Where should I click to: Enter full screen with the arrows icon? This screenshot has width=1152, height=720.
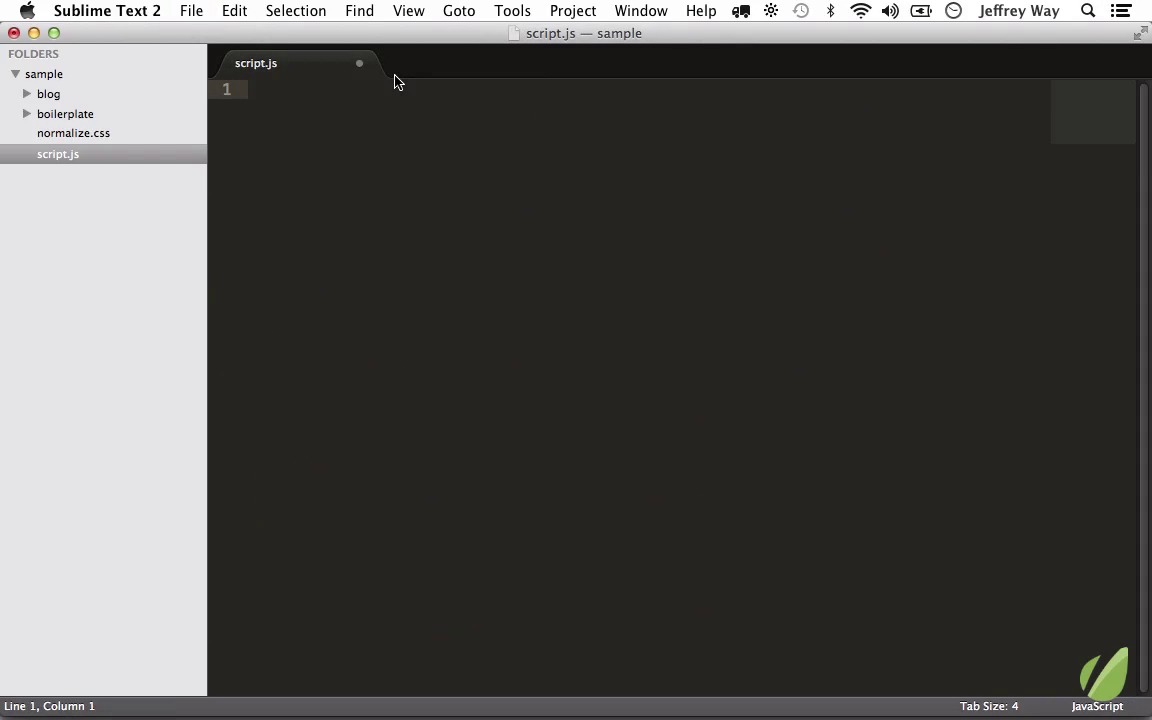pyautogui.click(x=1140, y=33)
